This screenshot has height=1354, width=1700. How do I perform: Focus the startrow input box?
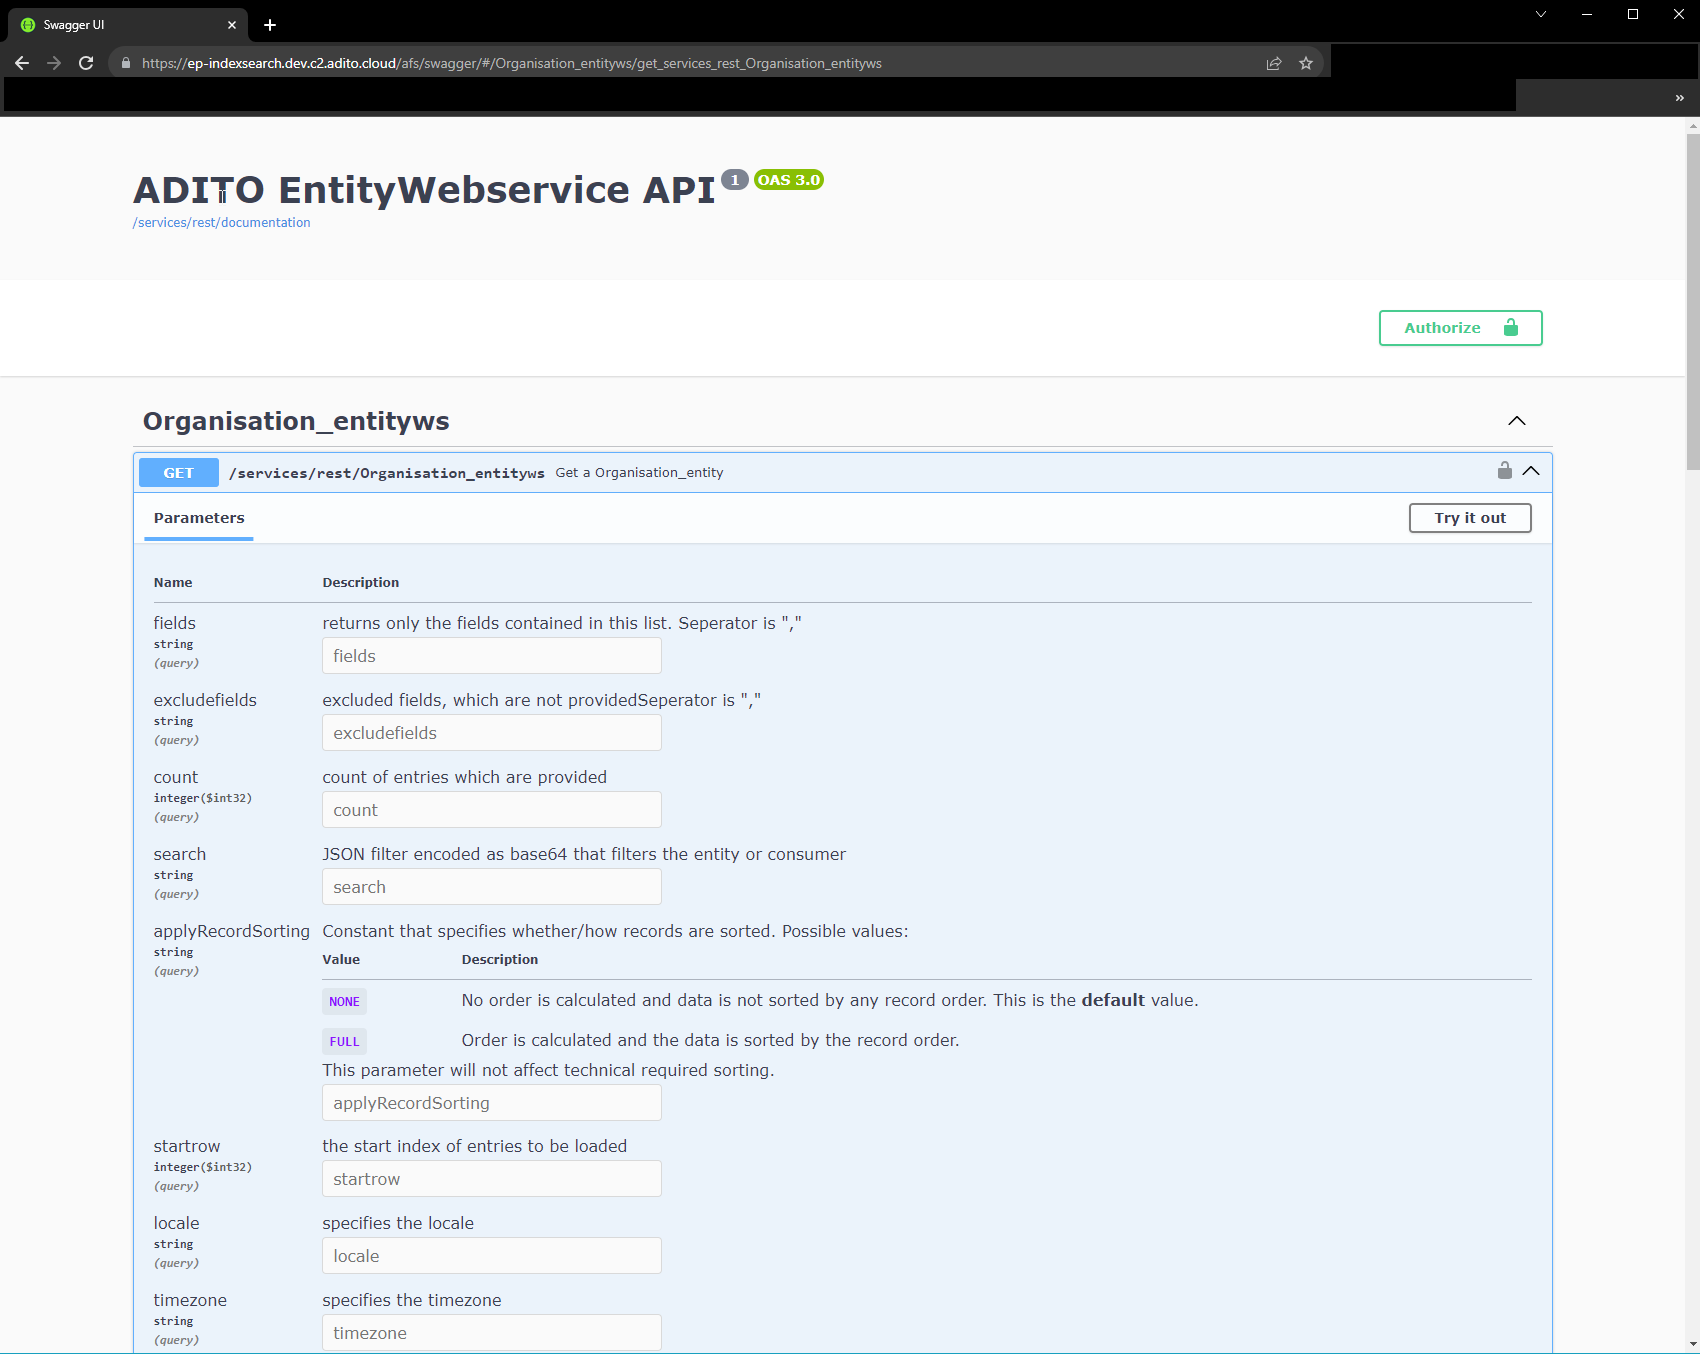492,1179
